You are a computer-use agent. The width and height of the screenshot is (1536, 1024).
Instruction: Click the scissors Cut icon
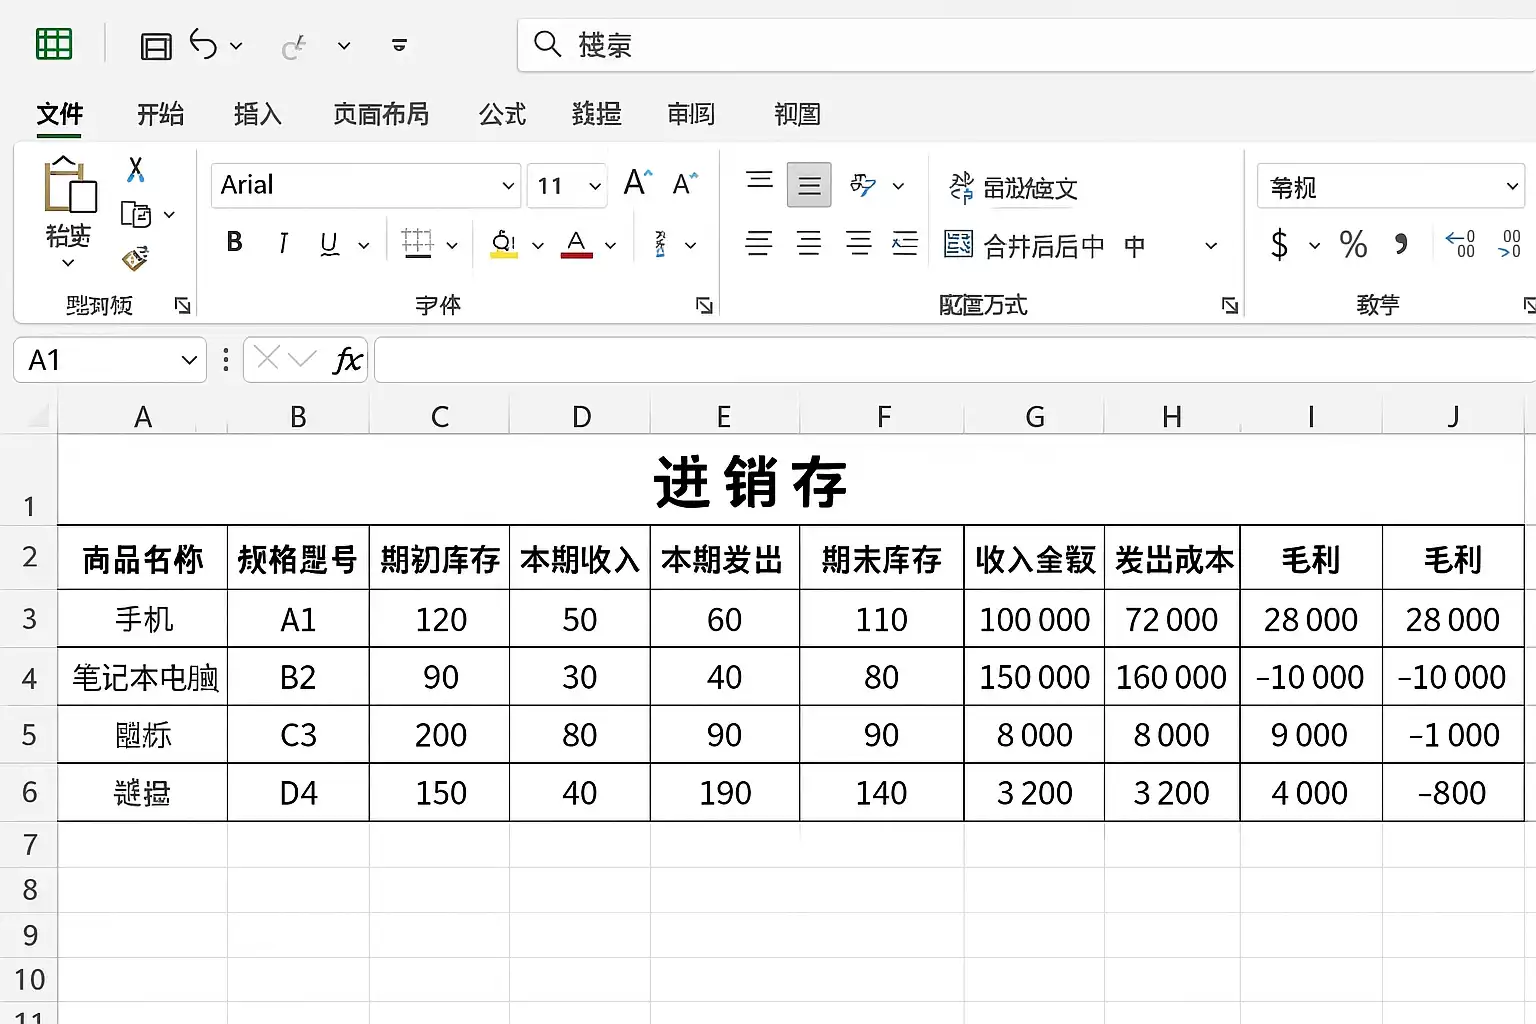tap(135, 169)
